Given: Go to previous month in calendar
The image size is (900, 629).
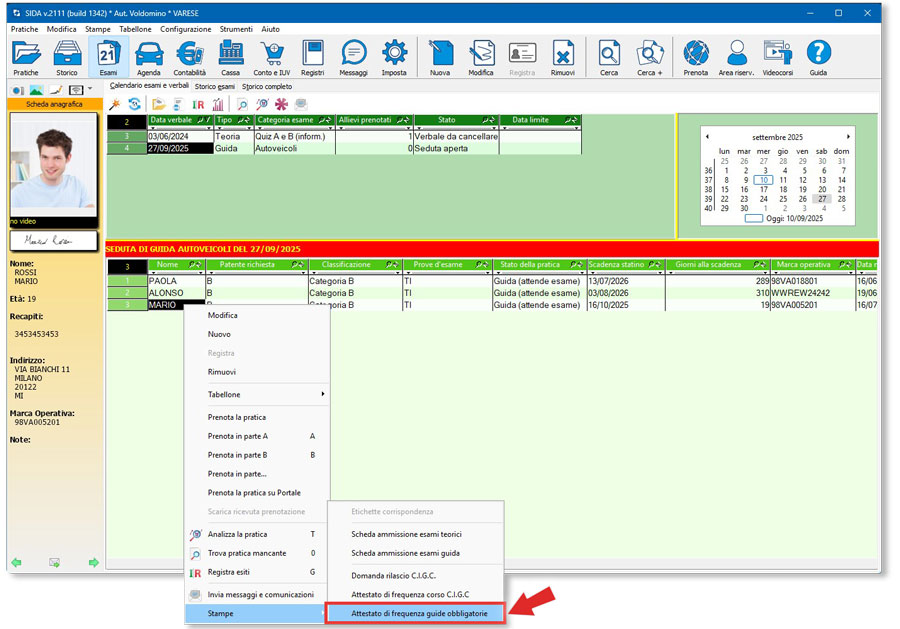Looking at the screenshot, I should click(x=707, y=136).
